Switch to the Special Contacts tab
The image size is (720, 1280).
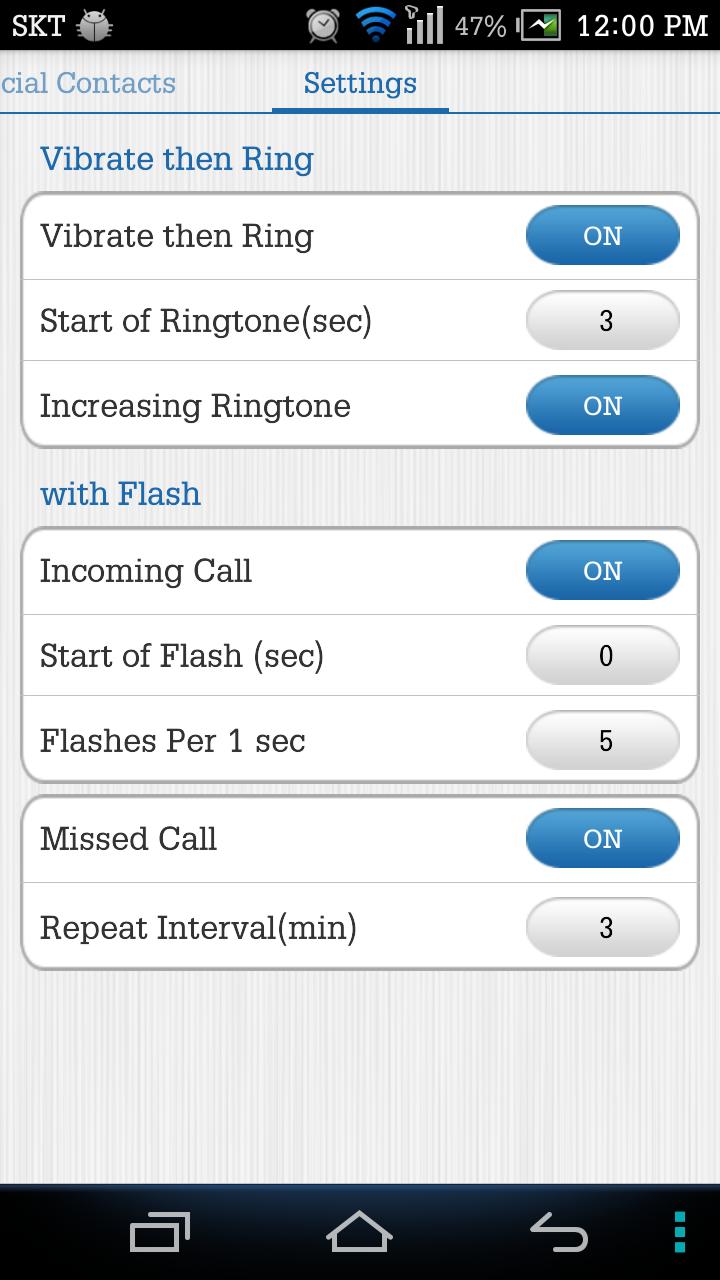(88, 83)
